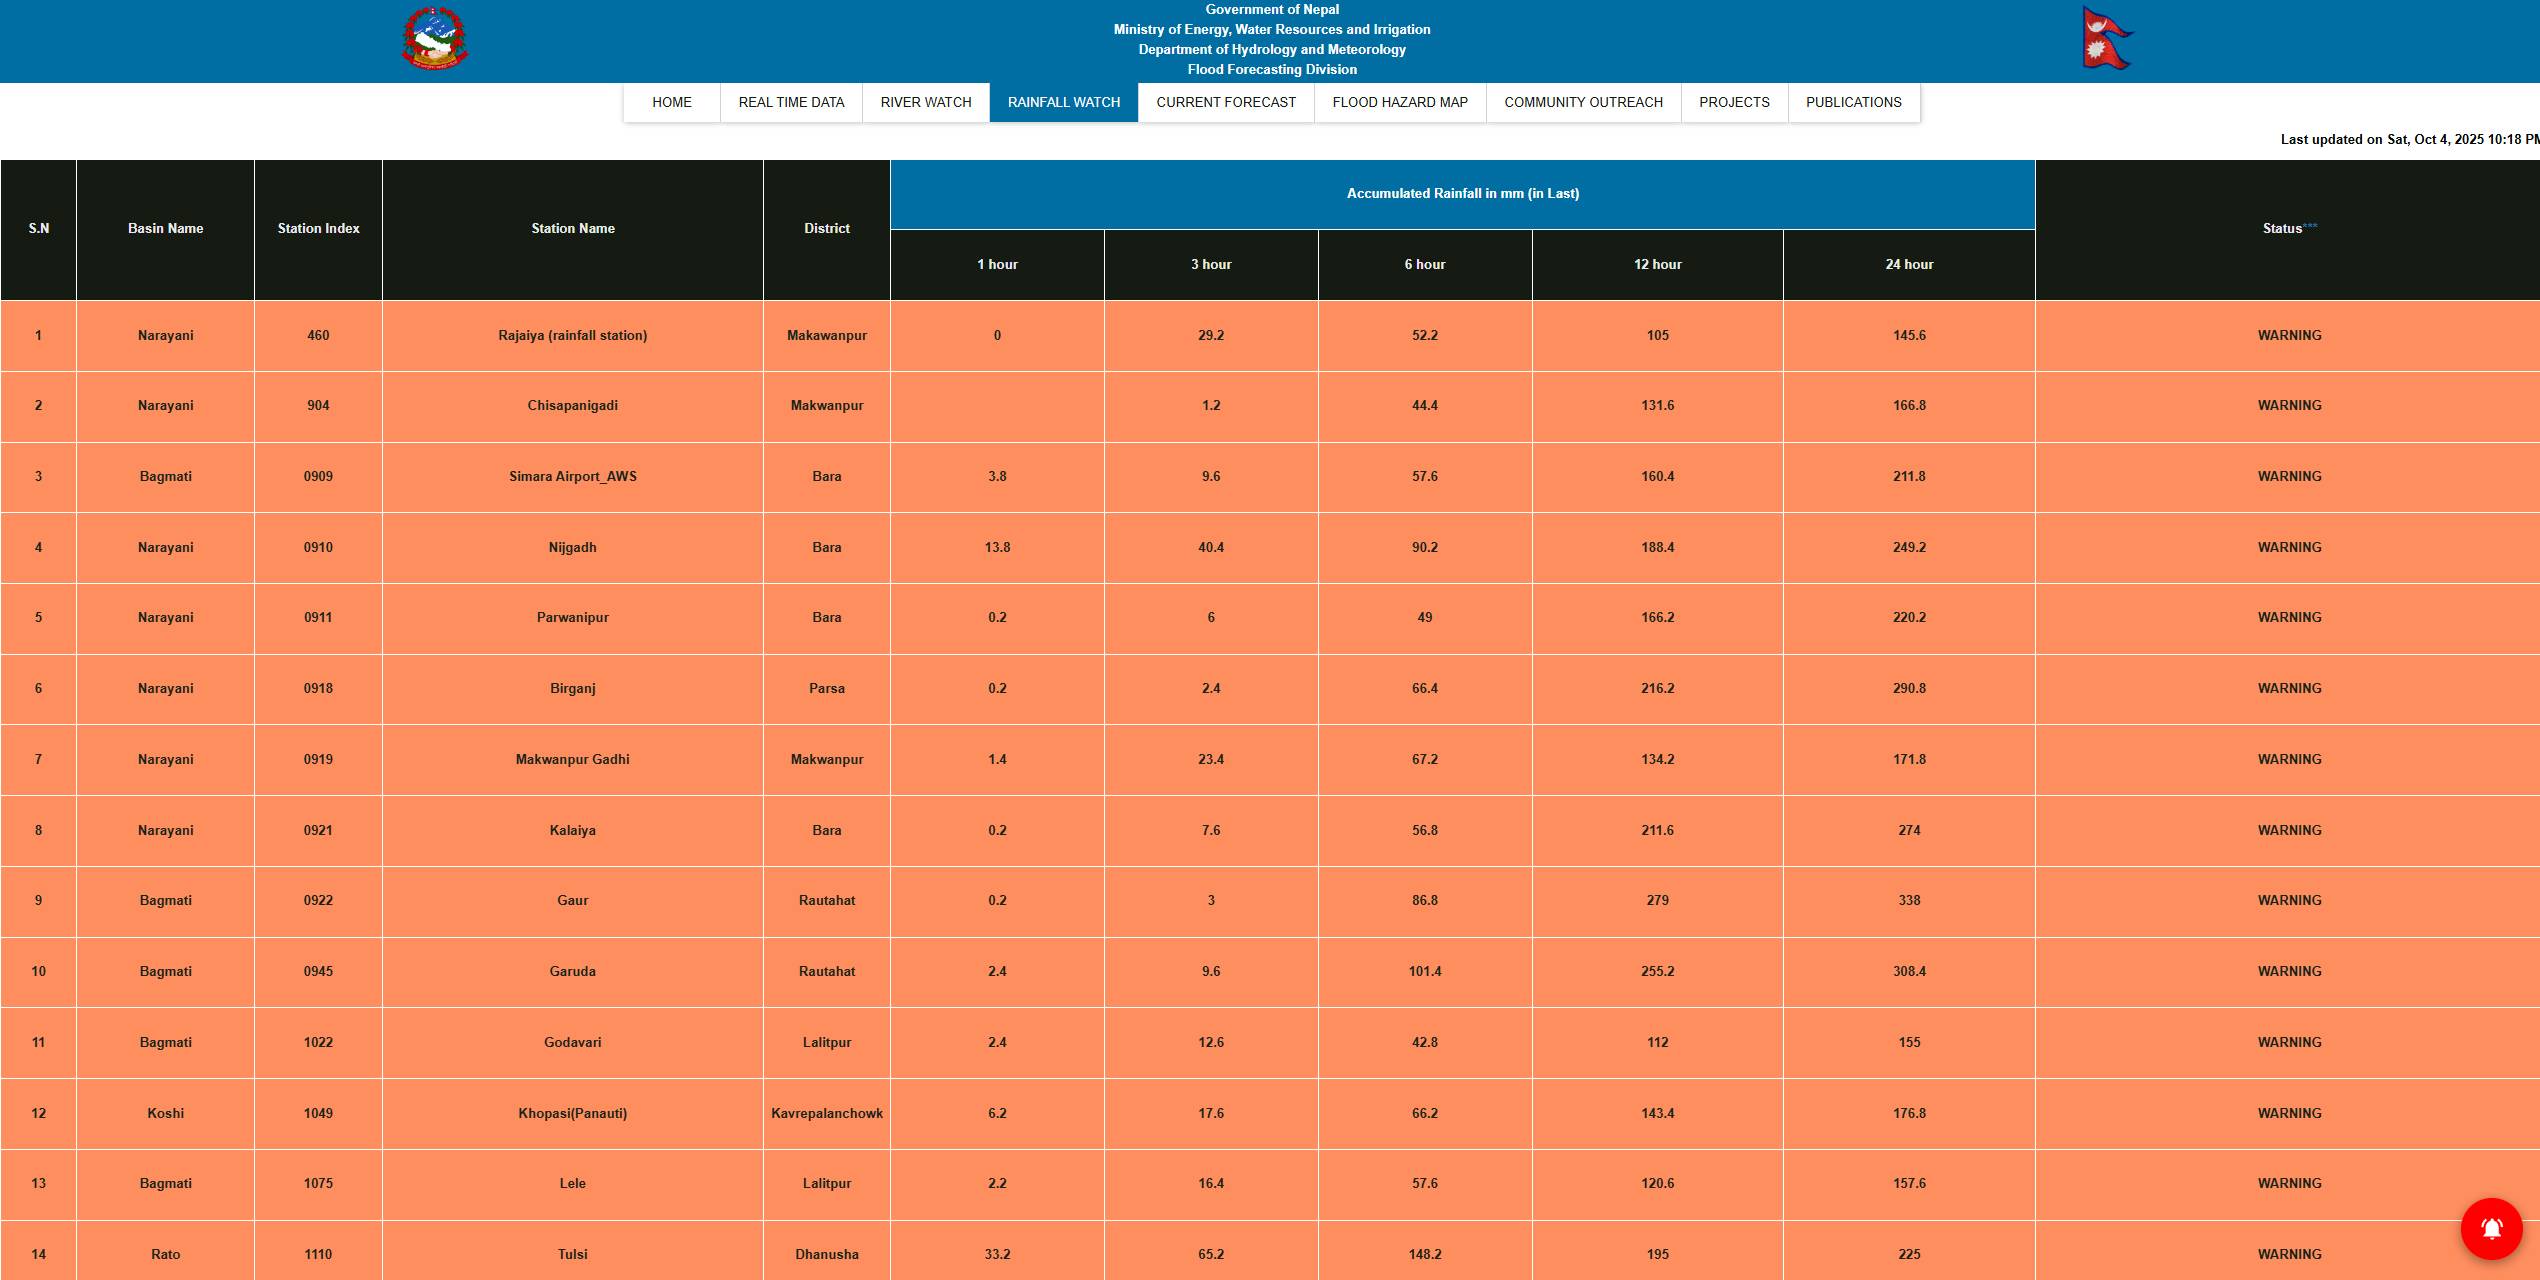
Task: Click the Basin Name column header
Action: tap(165, 229)
